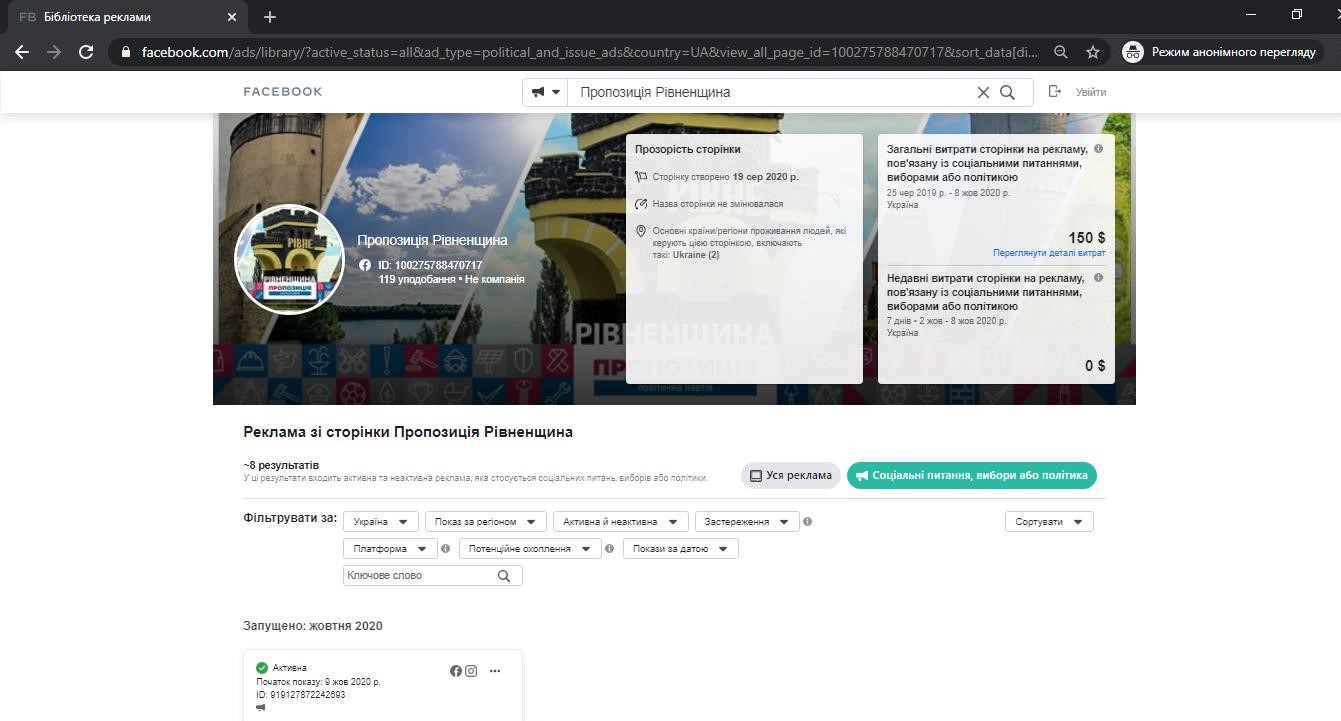Go back to the previous browser page
This screenshot has height=721, width=1341.
tap(22, 52)
